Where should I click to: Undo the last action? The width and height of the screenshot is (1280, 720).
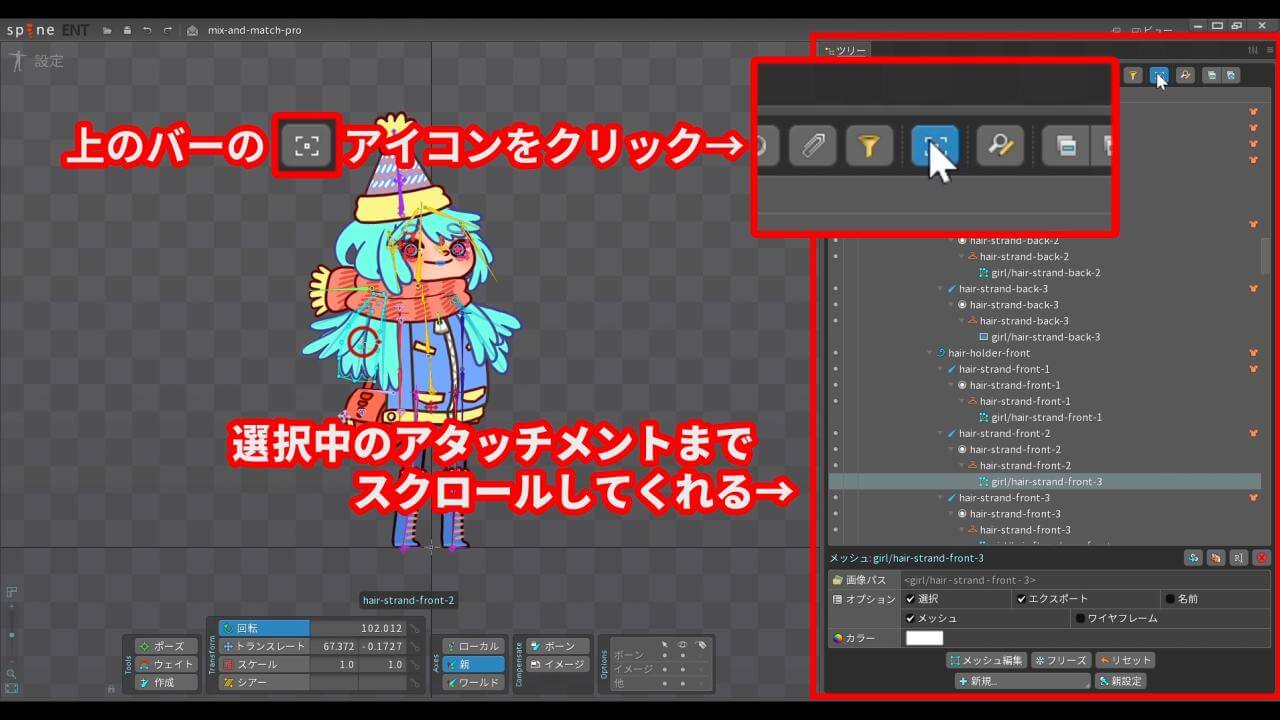(147, 30)
